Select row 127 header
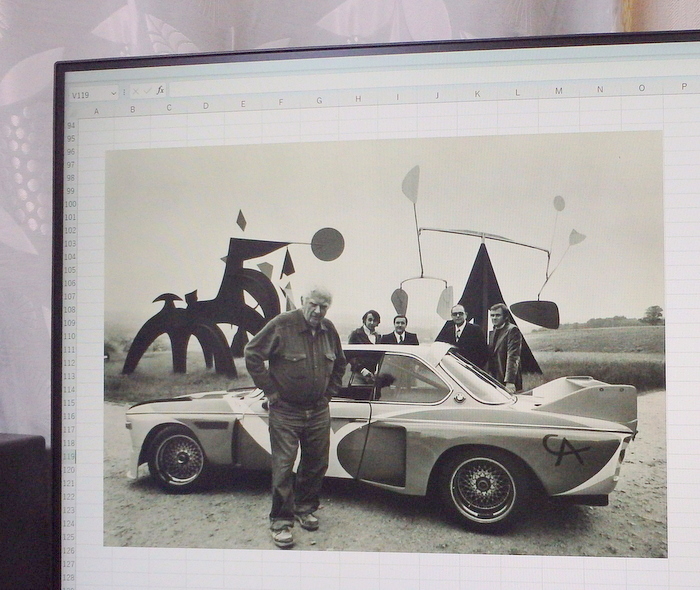700x590 pixels. coord(68,564)
